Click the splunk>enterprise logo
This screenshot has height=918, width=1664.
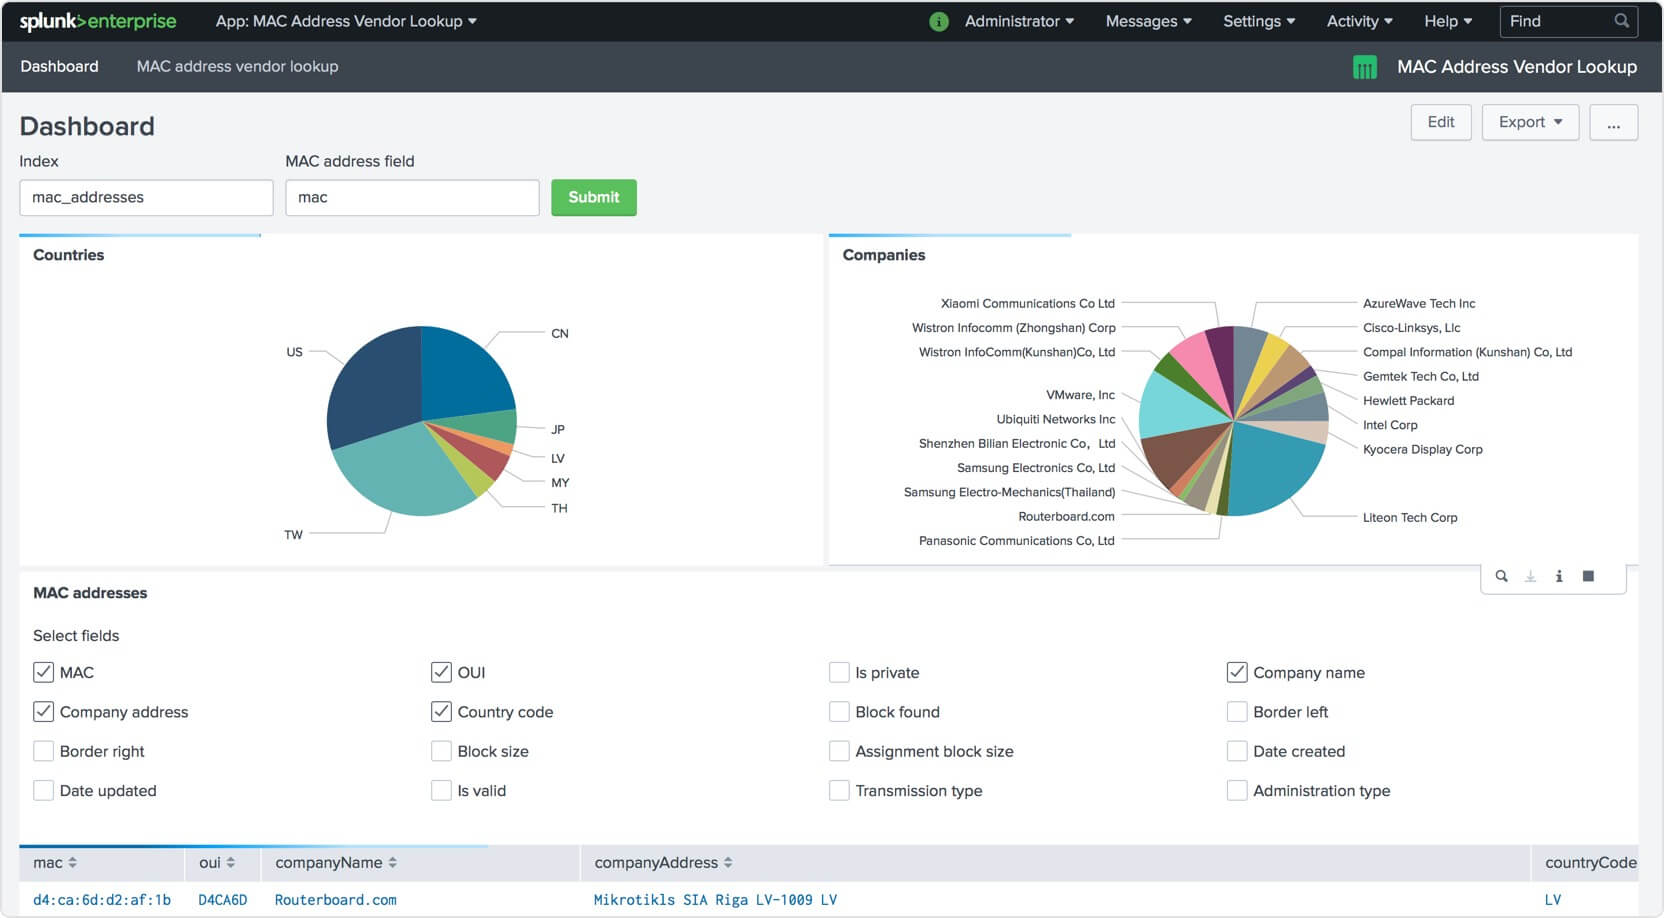point(96,20)
